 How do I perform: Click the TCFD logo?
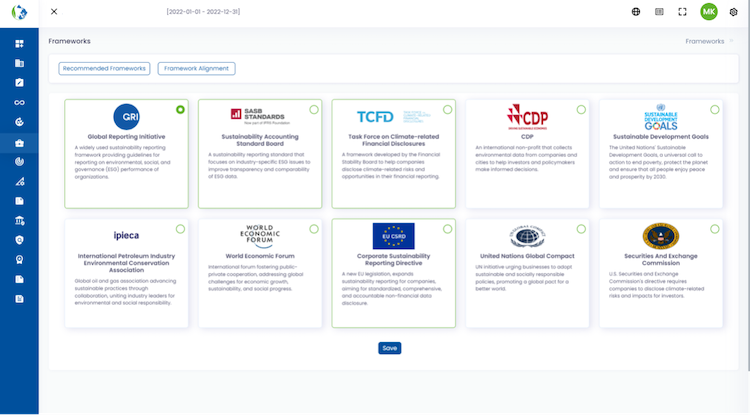[394, 117]
